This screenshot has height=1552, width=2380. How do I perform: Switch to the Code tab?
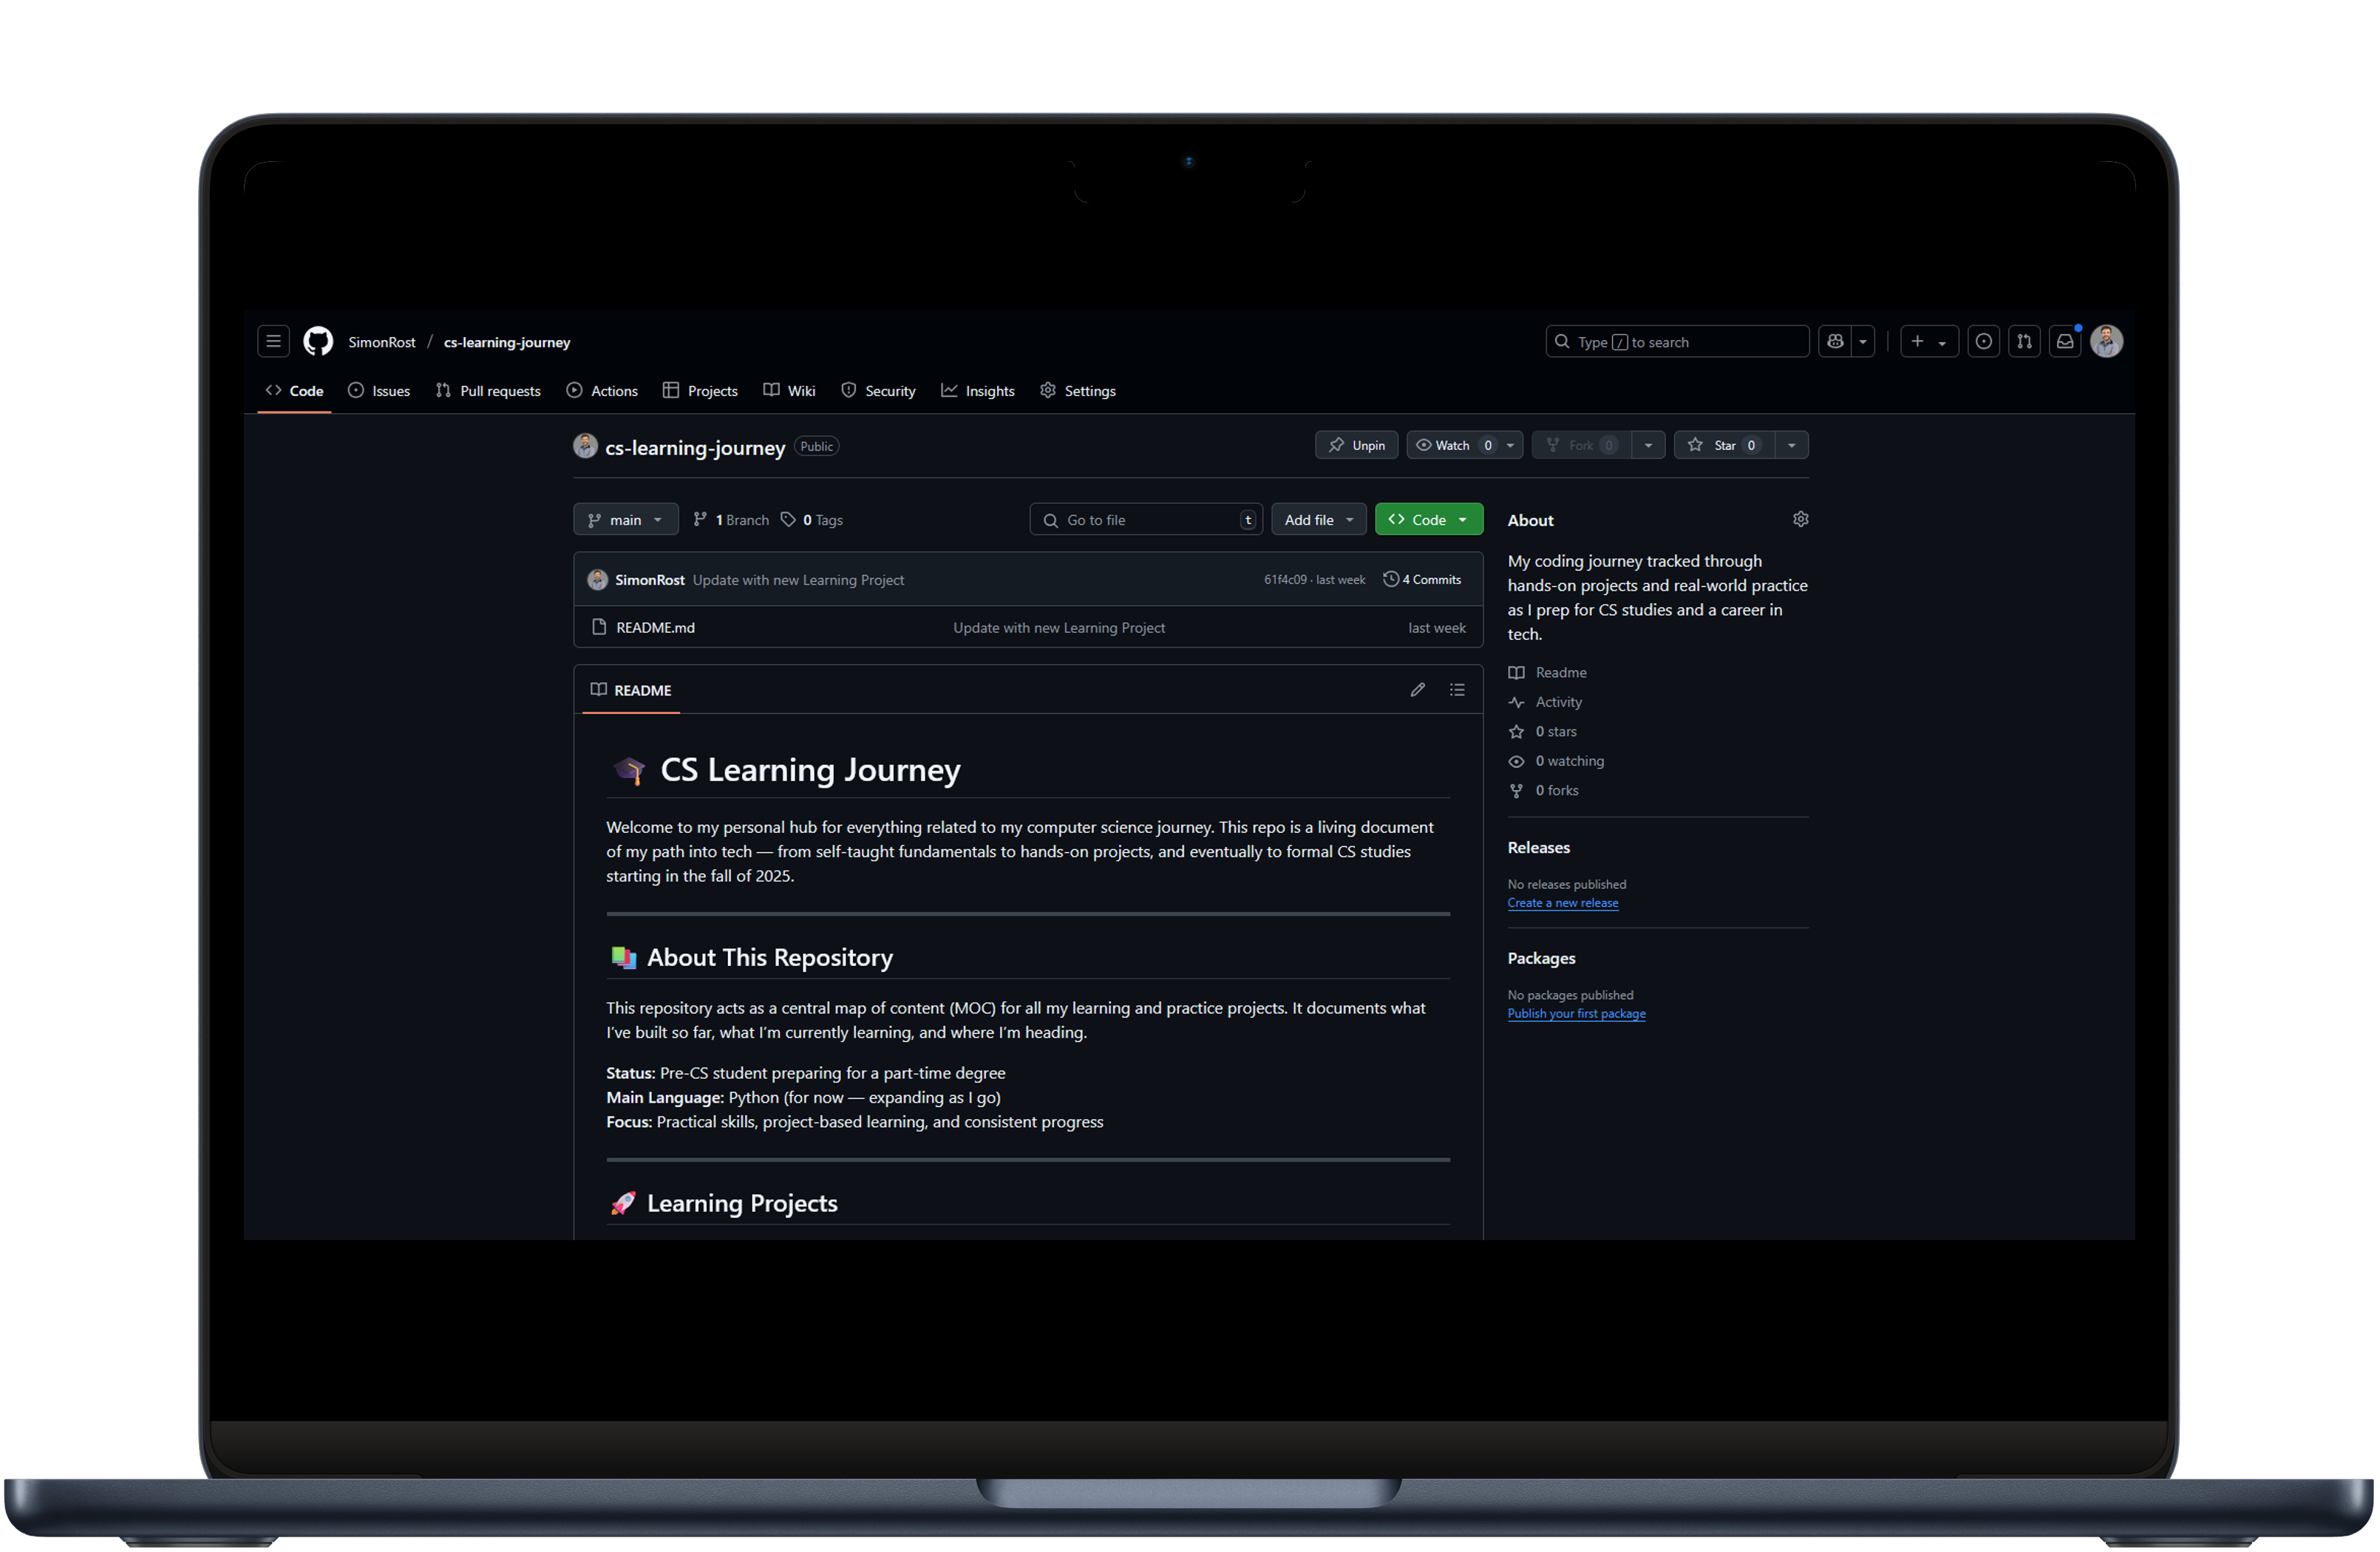pos(295,391)
